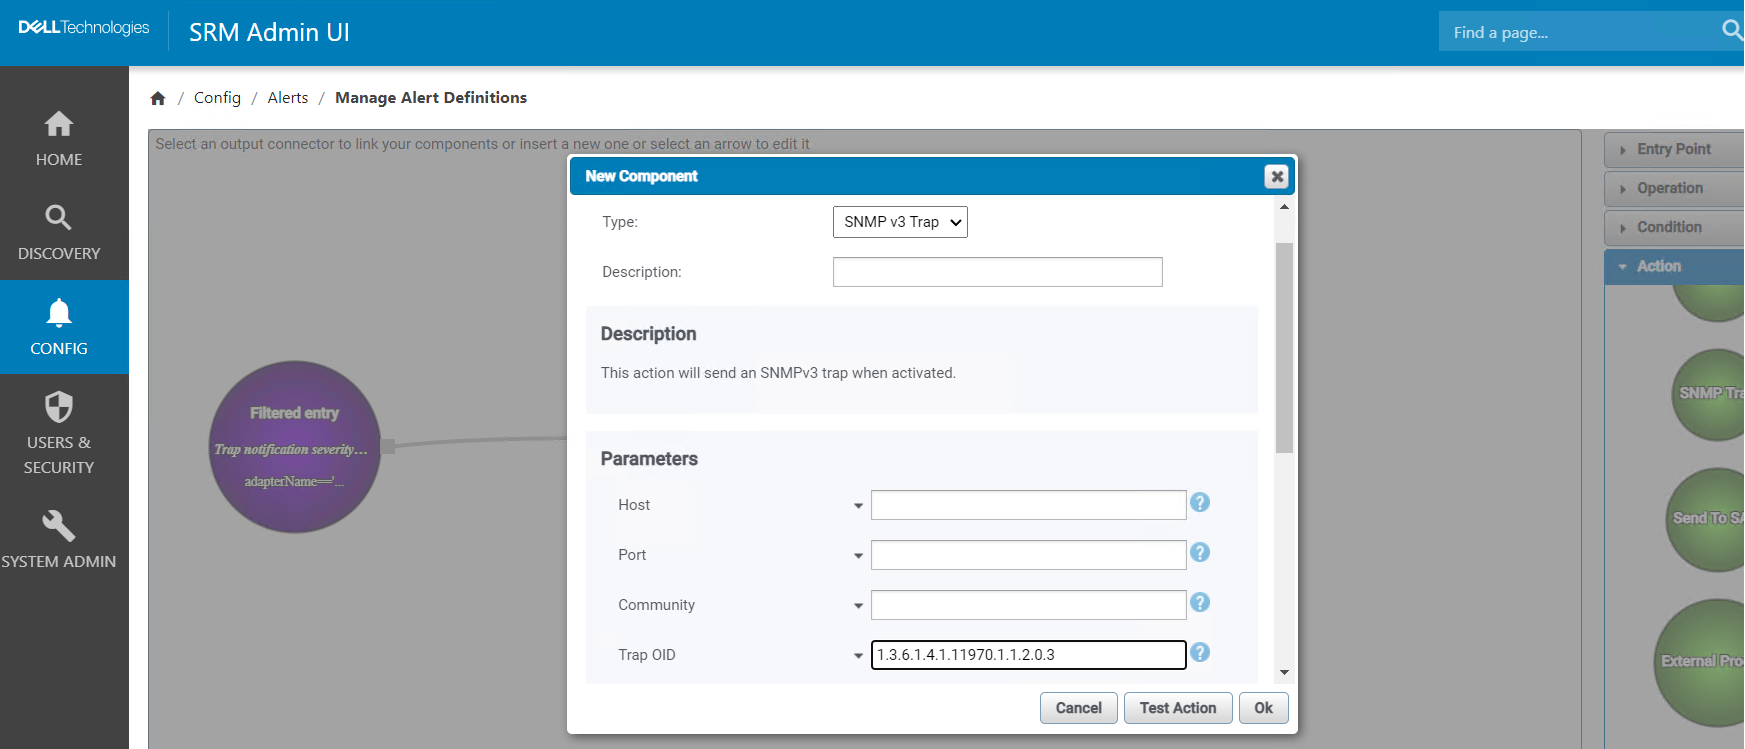
Task: Open Port parameter dropdown arrow
Action: pos(858,556)
